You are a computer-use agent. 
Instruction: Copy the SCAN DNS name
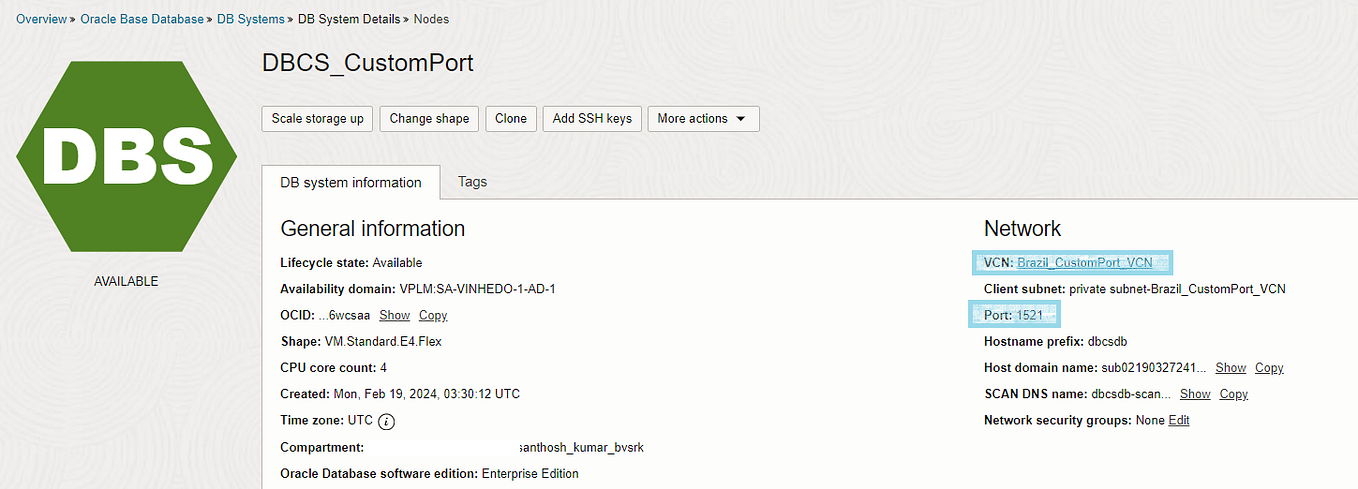[x=1234, y=394]
